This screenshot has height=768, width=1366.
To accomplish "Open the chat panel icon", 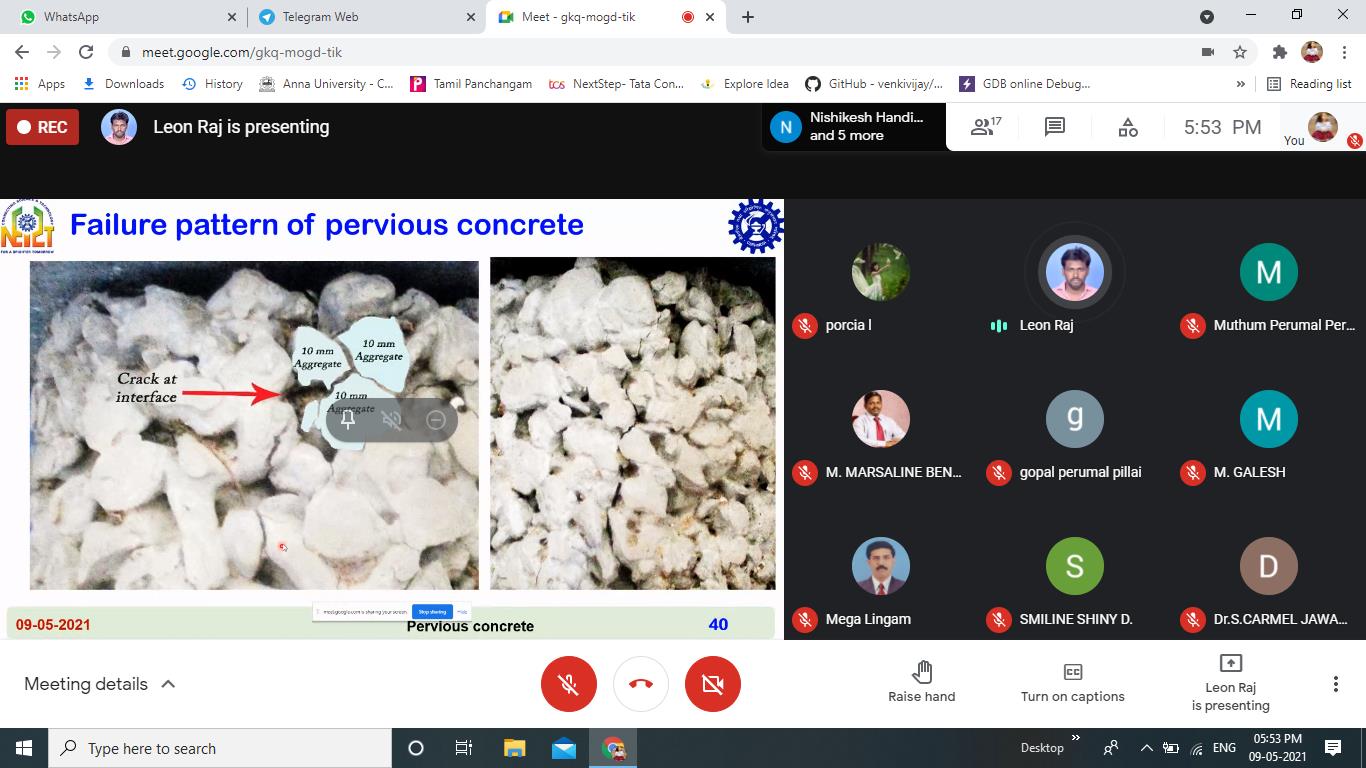I will pyautogui.click(x=1054, y=127).
